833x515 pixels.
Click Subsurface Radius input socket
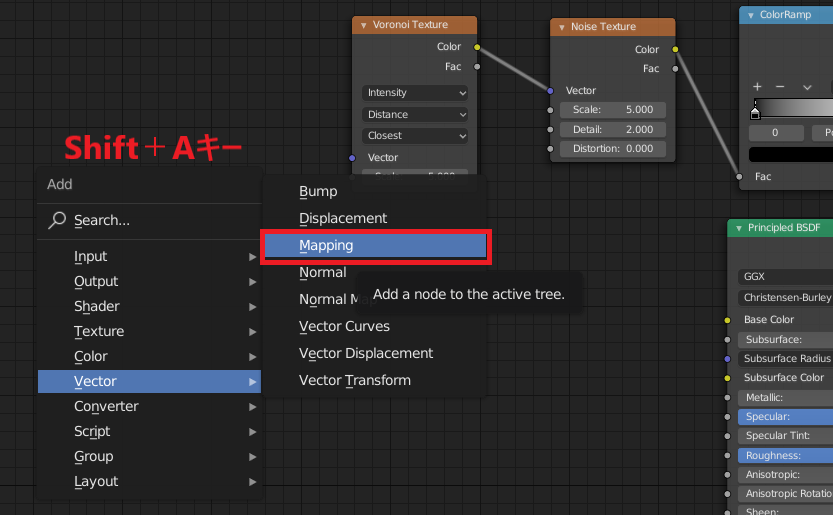[728, 359]
